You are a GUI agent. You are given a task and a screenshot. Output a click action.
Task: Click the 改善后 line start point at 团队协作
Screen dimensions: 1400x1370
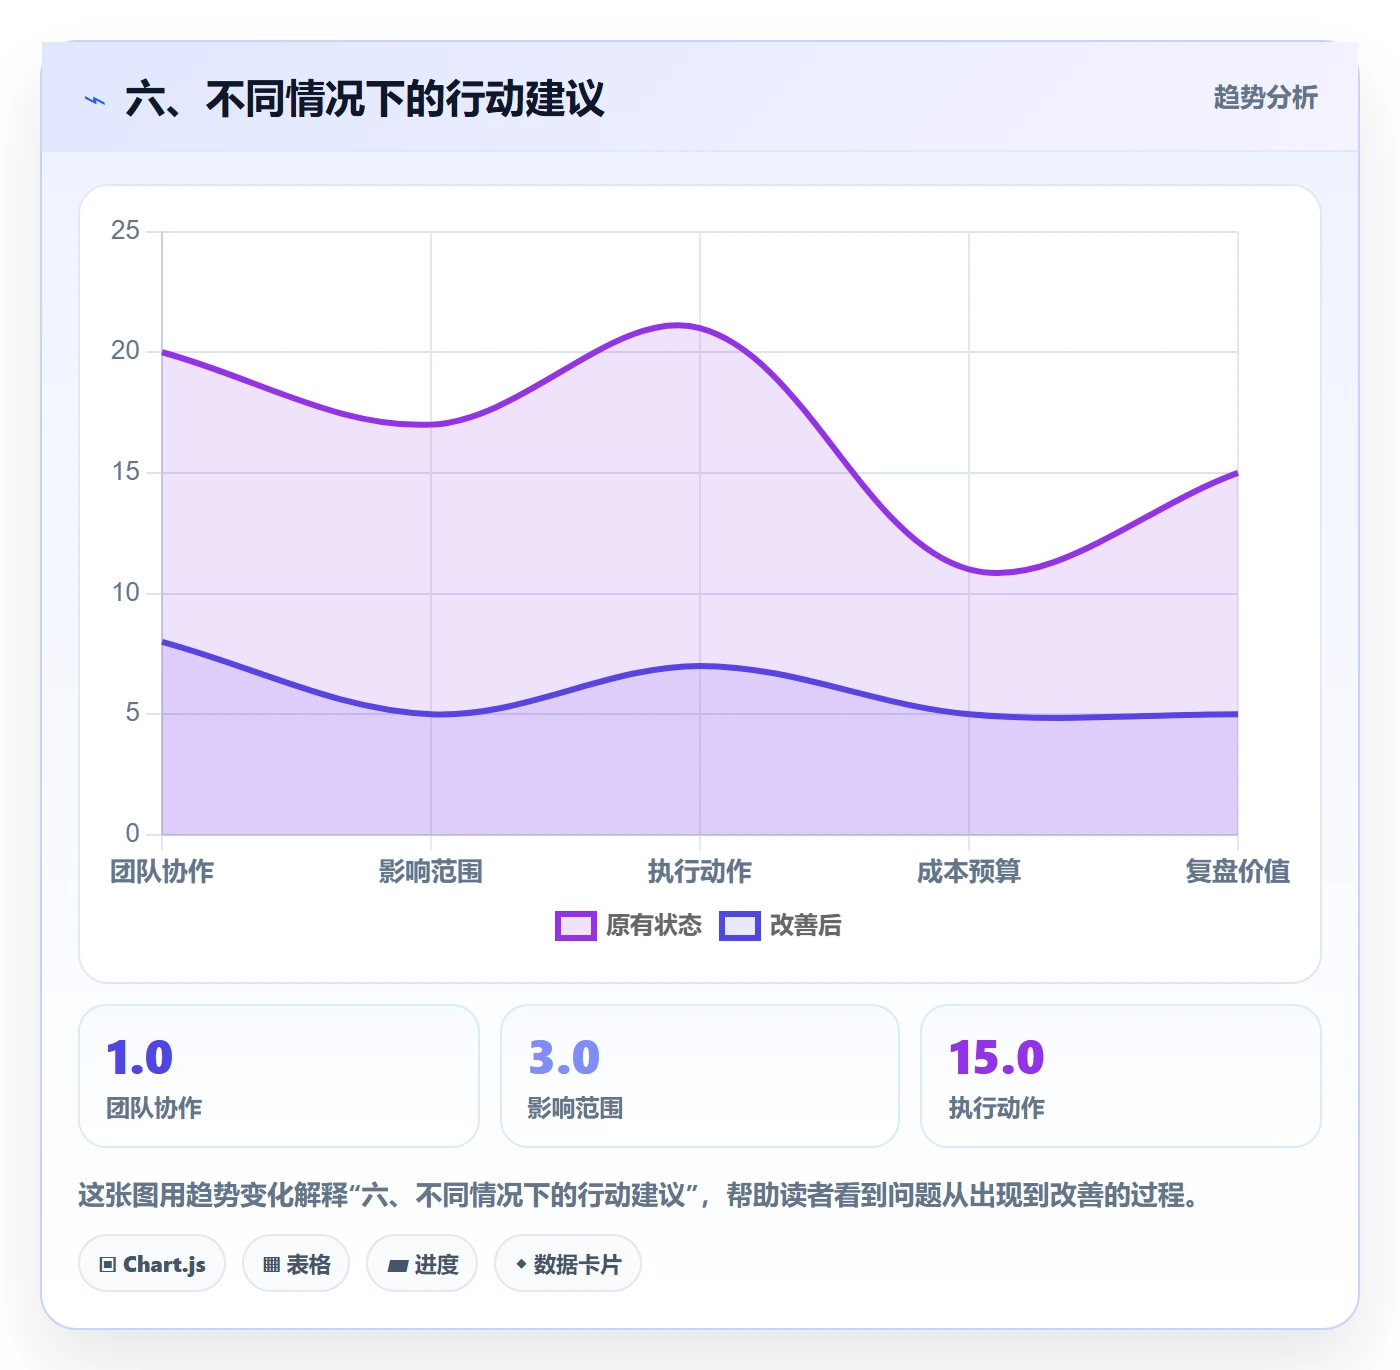click(162, 641)
